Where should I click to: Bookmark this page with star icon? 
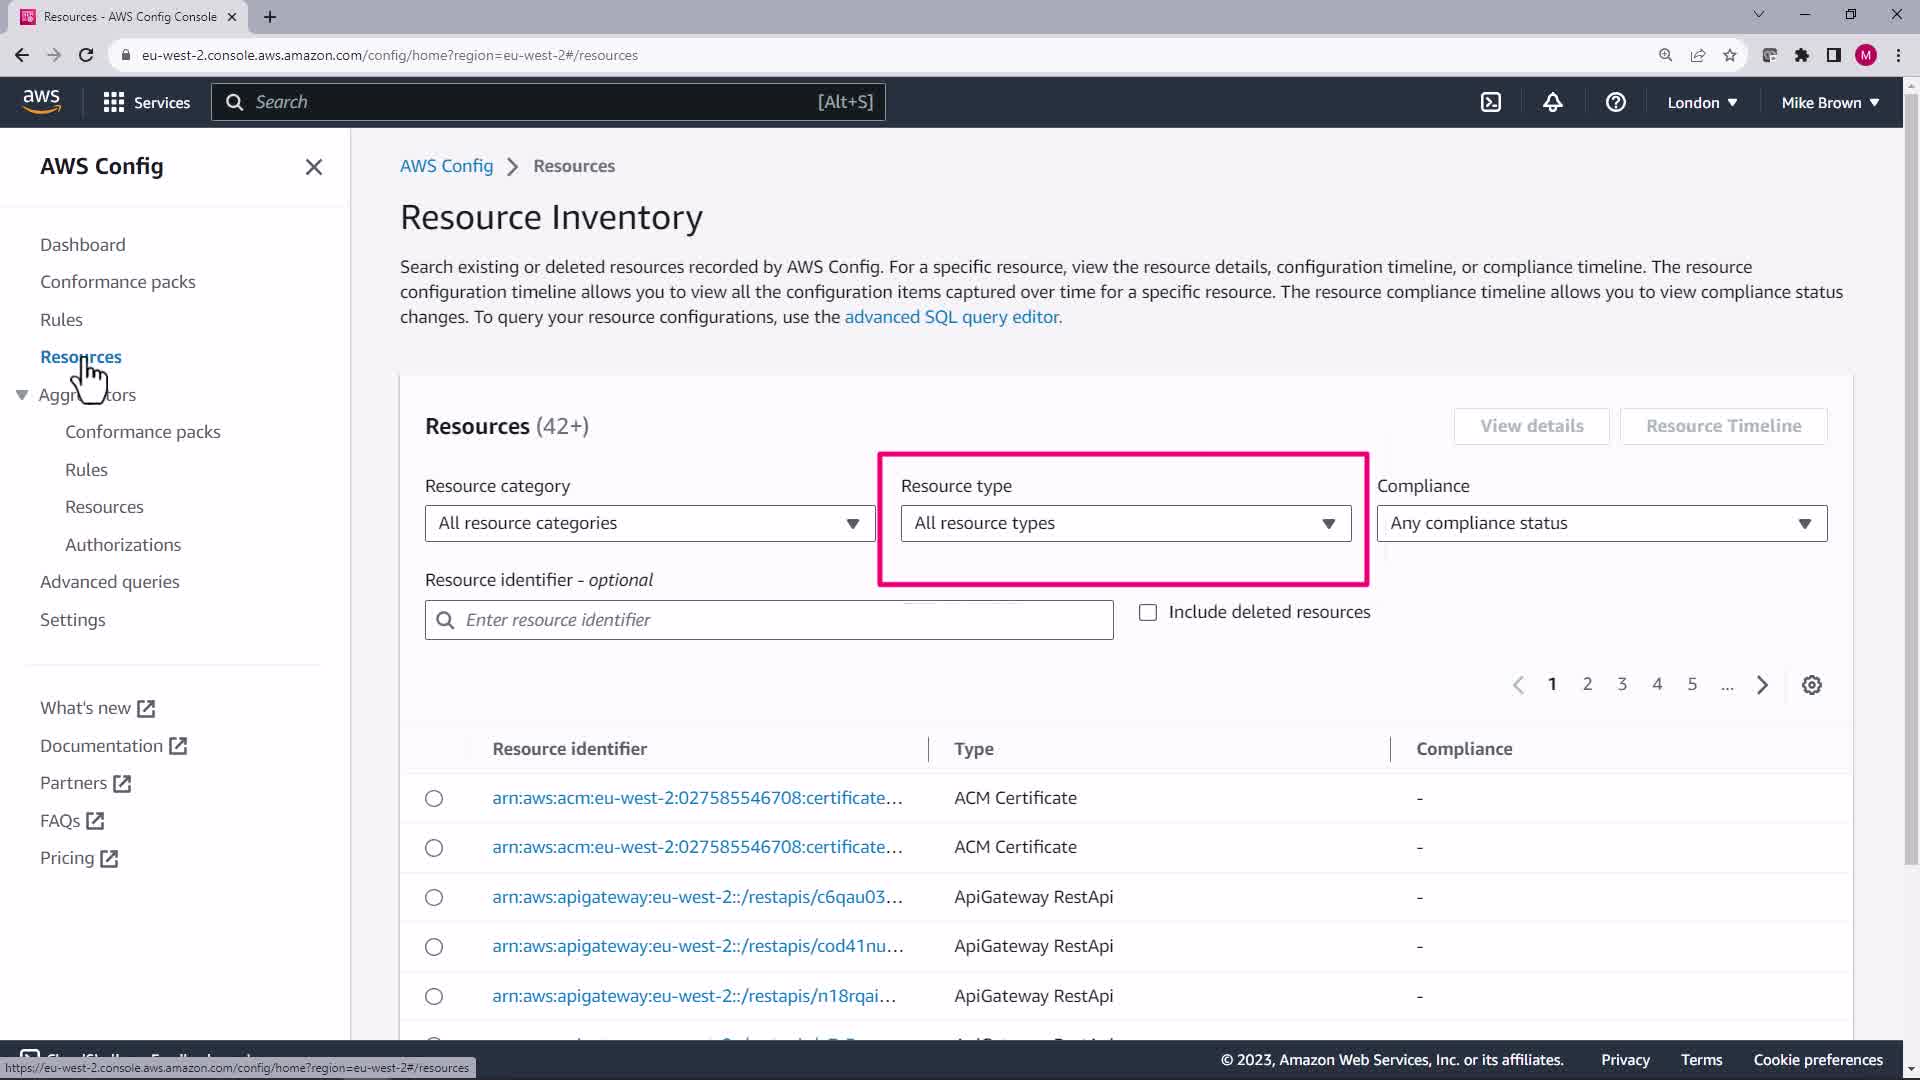pyautogui.click(x=1729, y=55)
